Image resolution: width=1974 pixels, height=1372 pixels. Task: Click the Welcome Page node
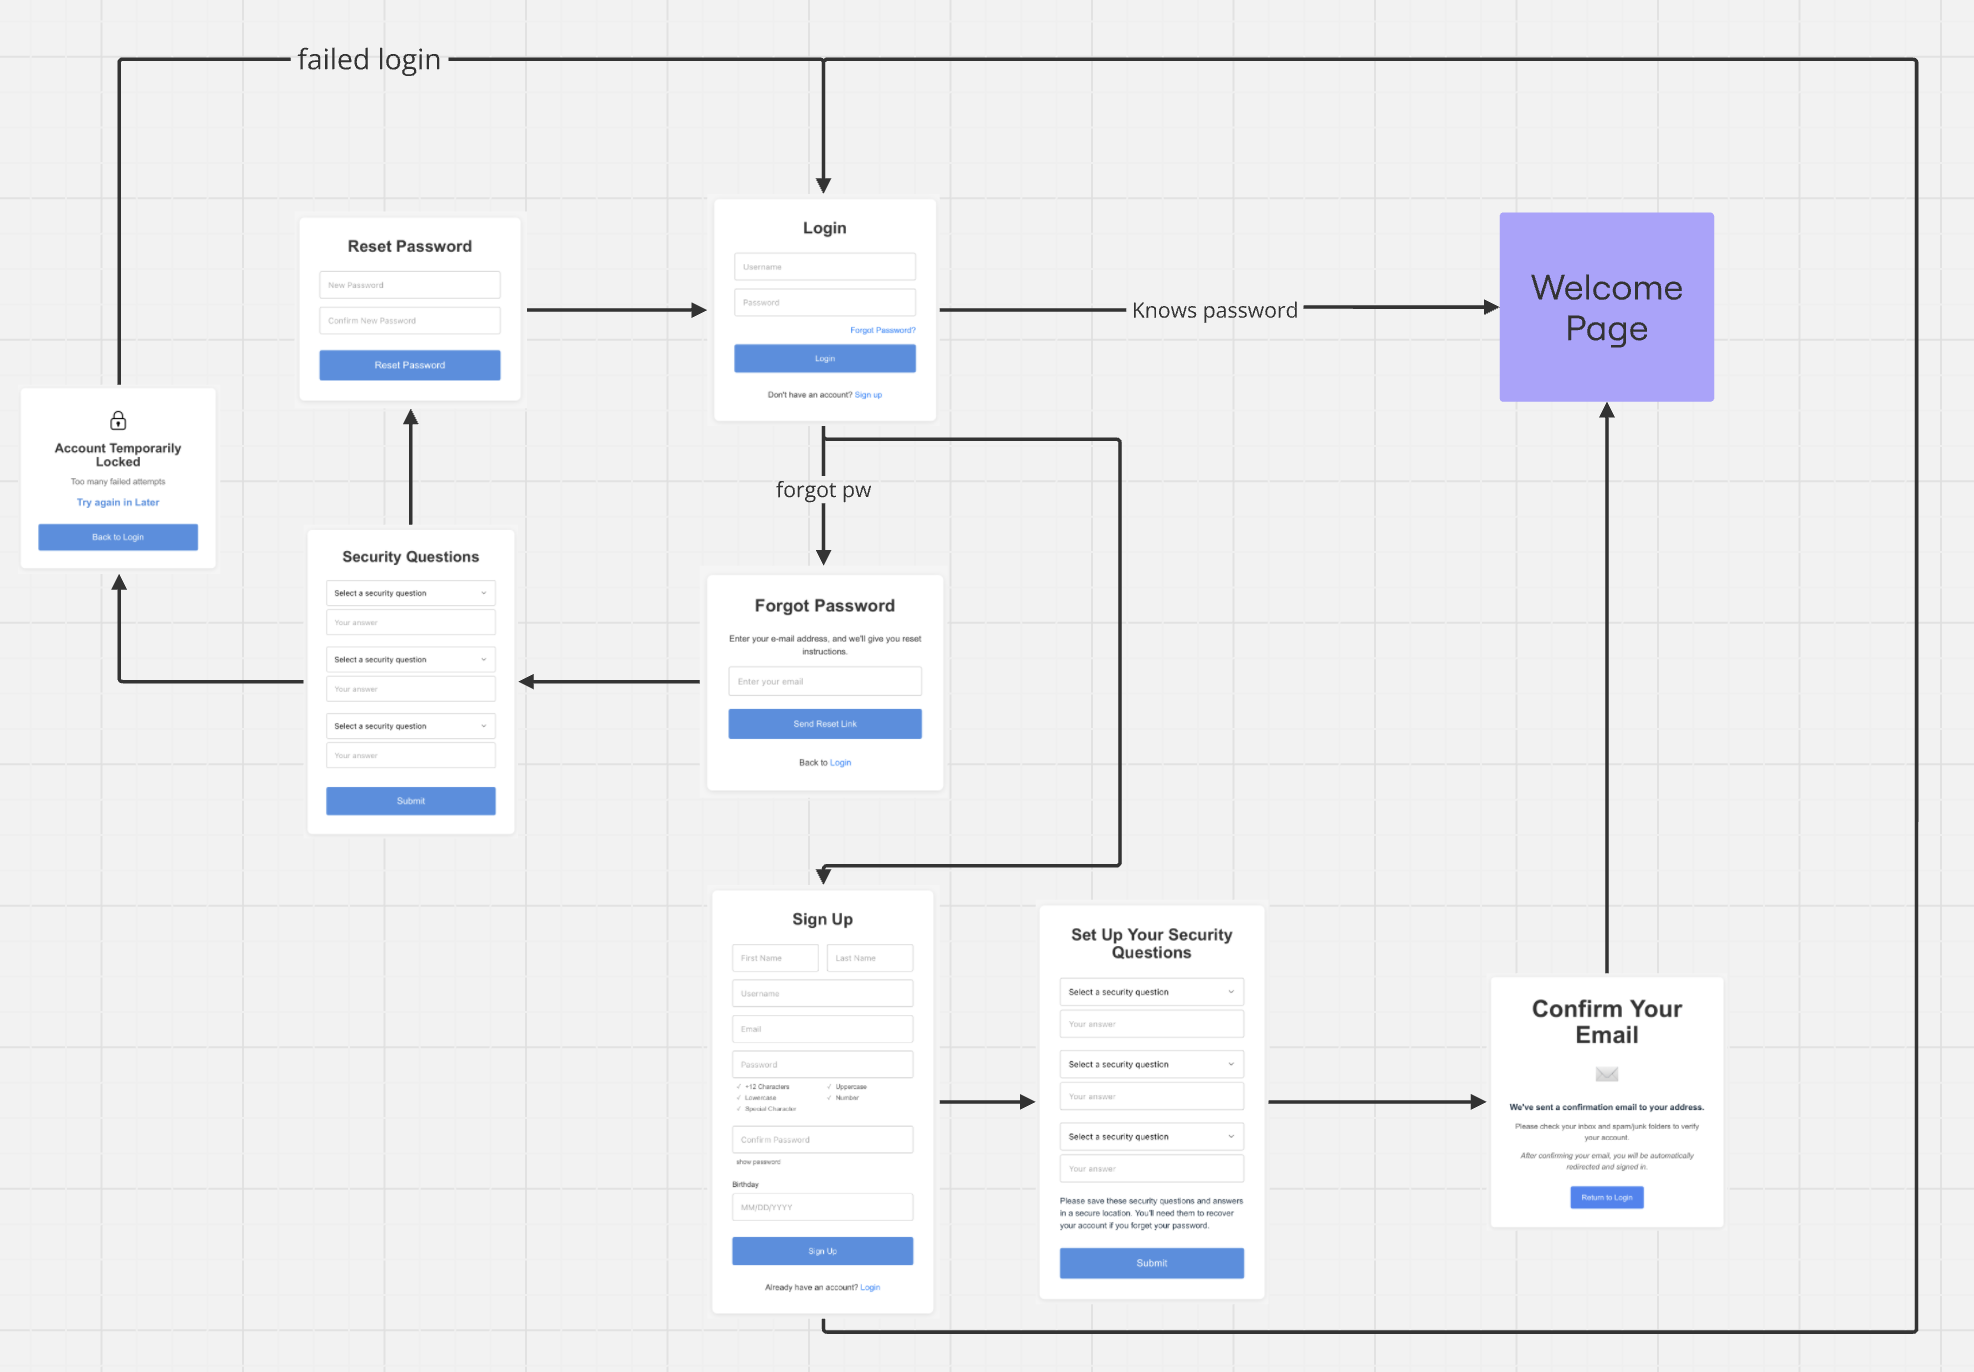pyautogui.click(x=1606, y=307)
